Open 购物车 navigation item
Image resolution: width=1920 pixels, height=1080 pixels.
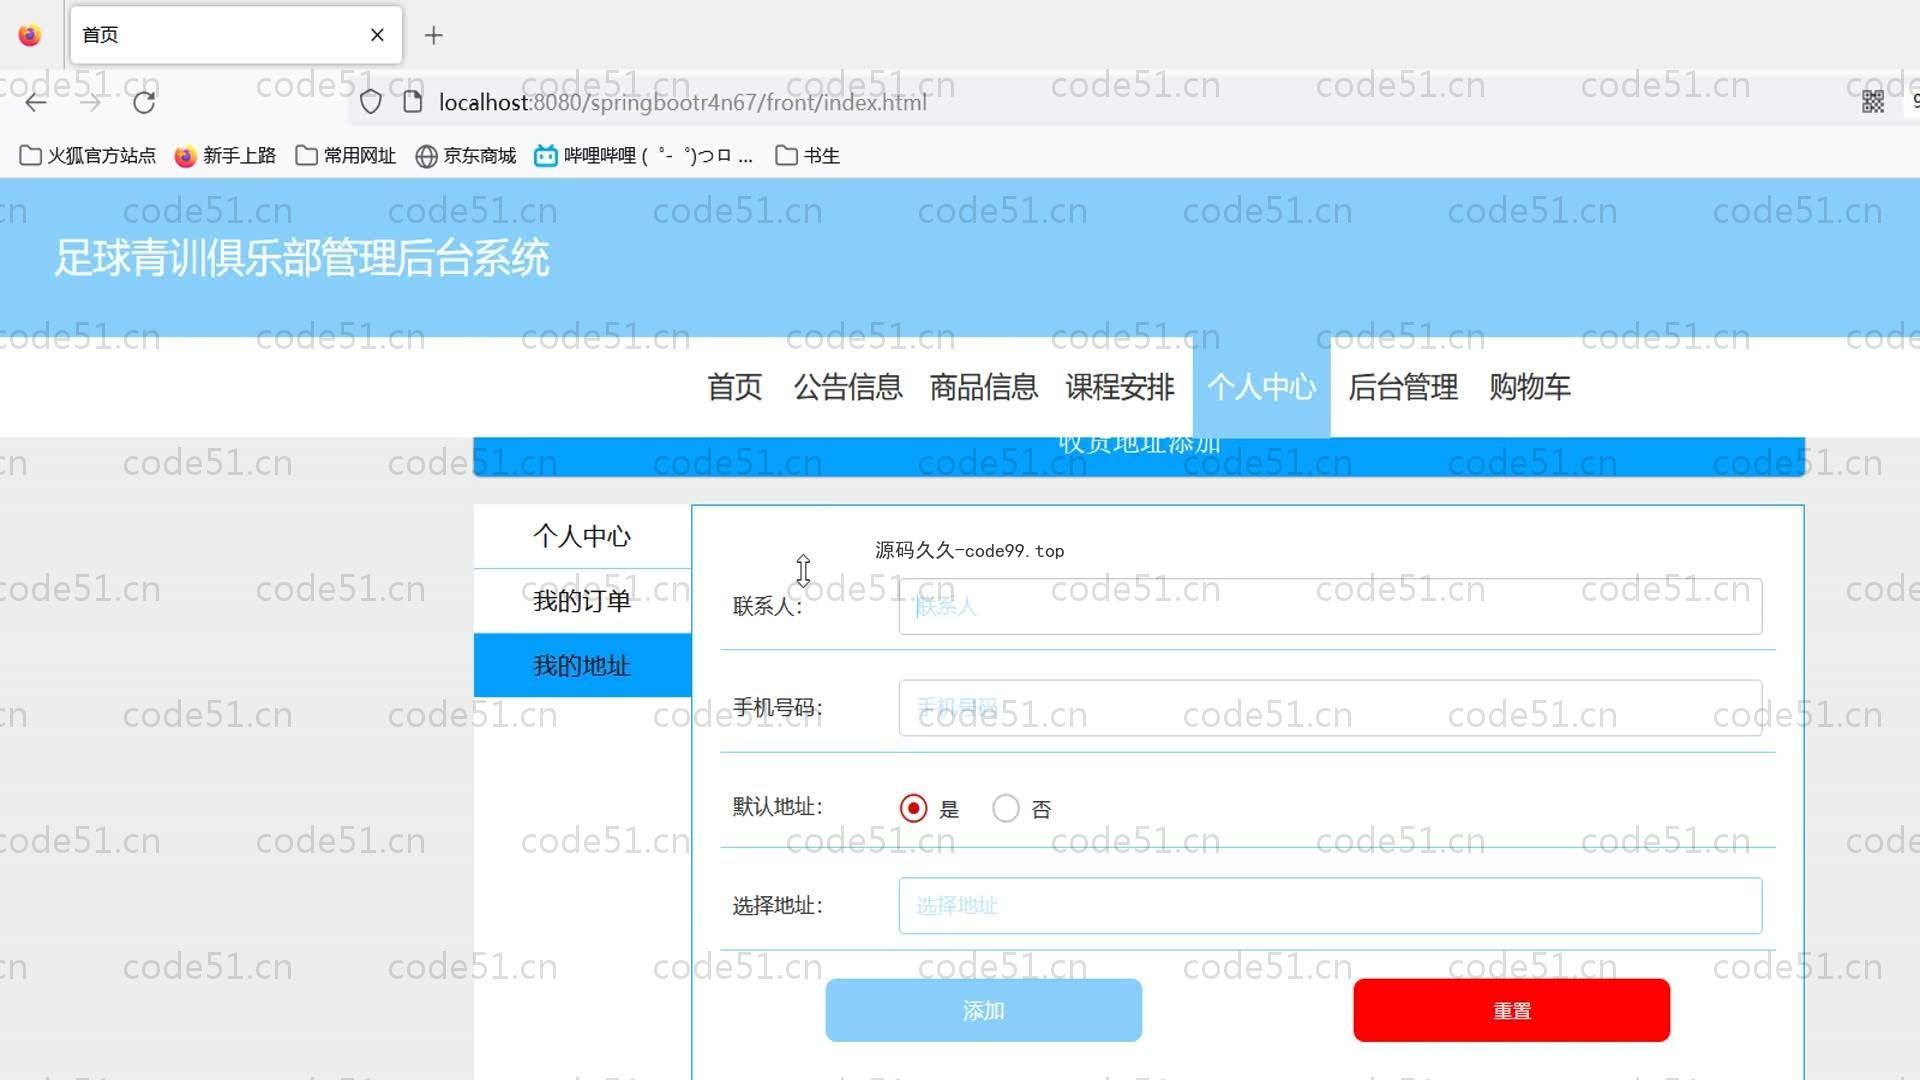point(1530,387)
